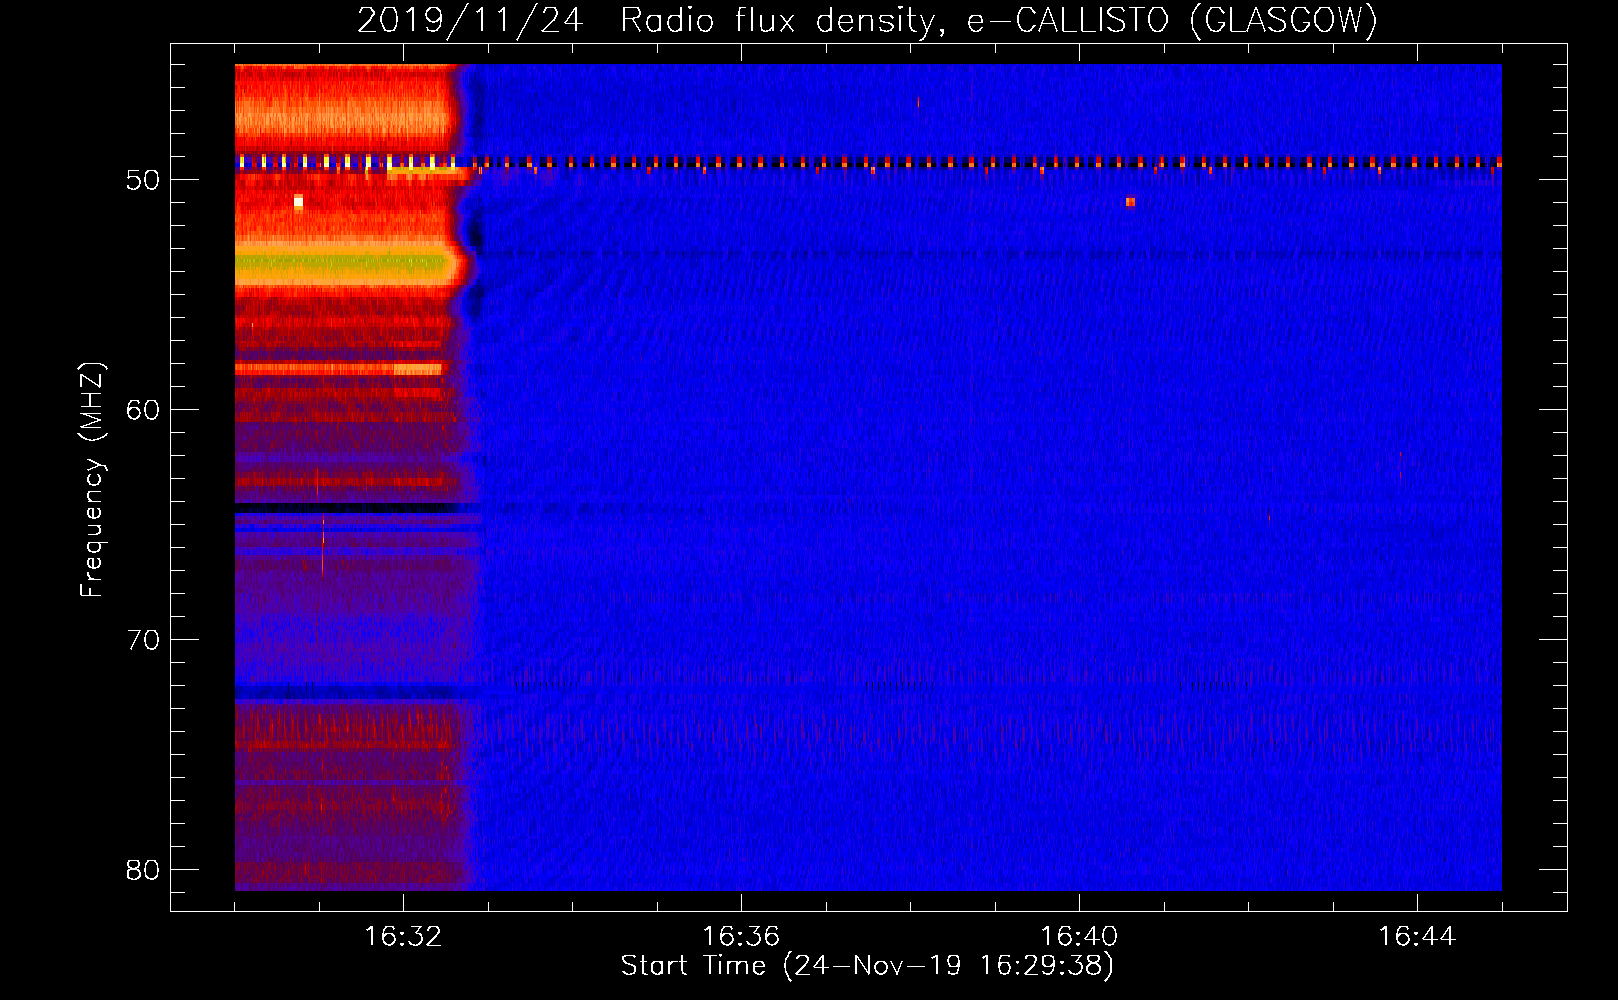The height and width of the screenshot is (1000, 1618).
Task: Click the white bright spot below 50 MHz near 16:30
Action: coord(298,202)
